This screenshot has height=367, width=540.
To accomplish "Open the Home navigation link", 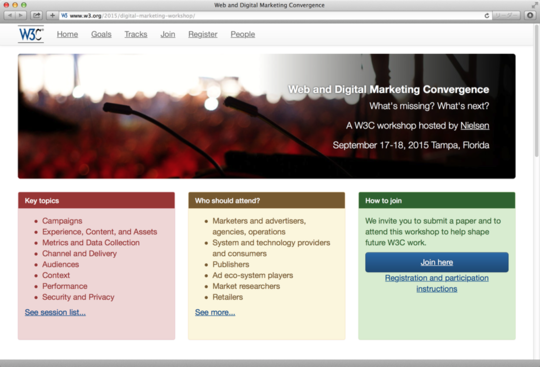I will coord(67,34).
